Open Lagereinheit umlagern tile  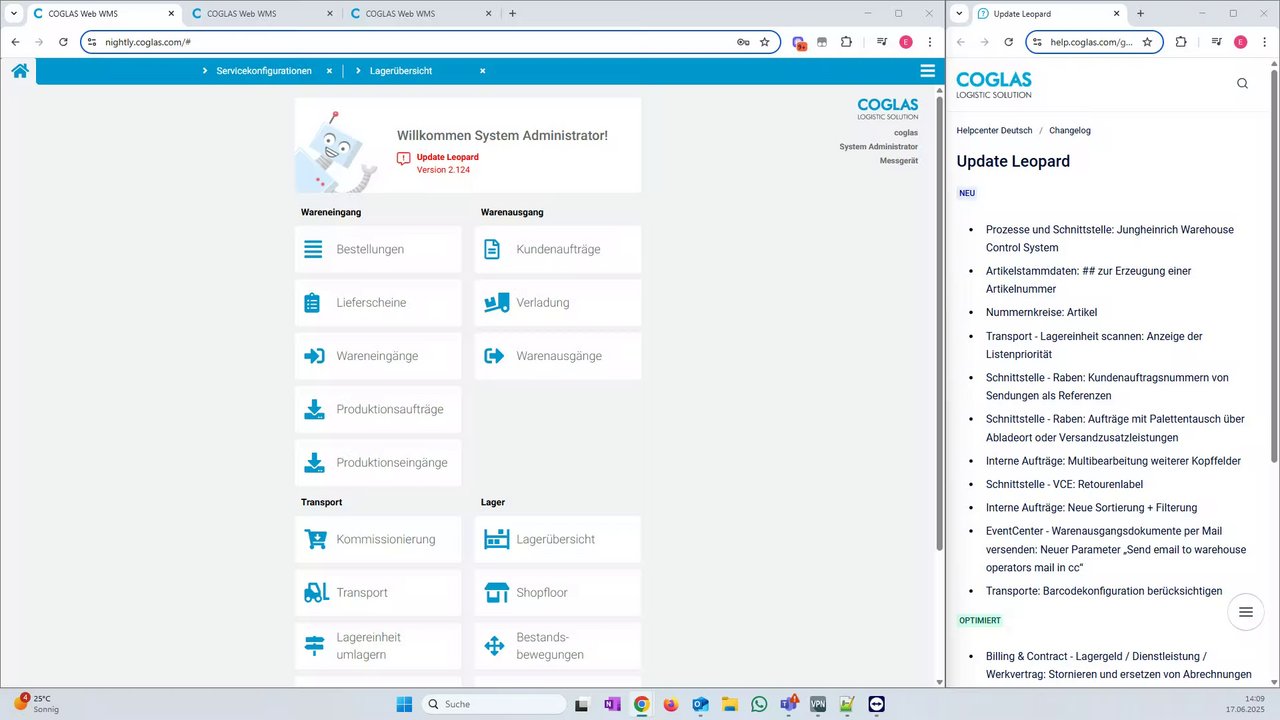tap(378, 646)
